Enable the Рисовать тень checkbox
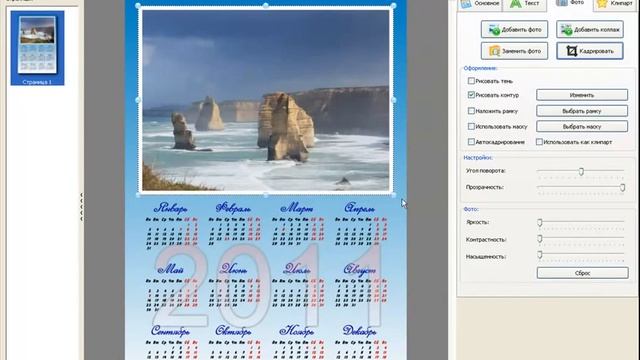This screenshot has width=640, height=360. 471,81
